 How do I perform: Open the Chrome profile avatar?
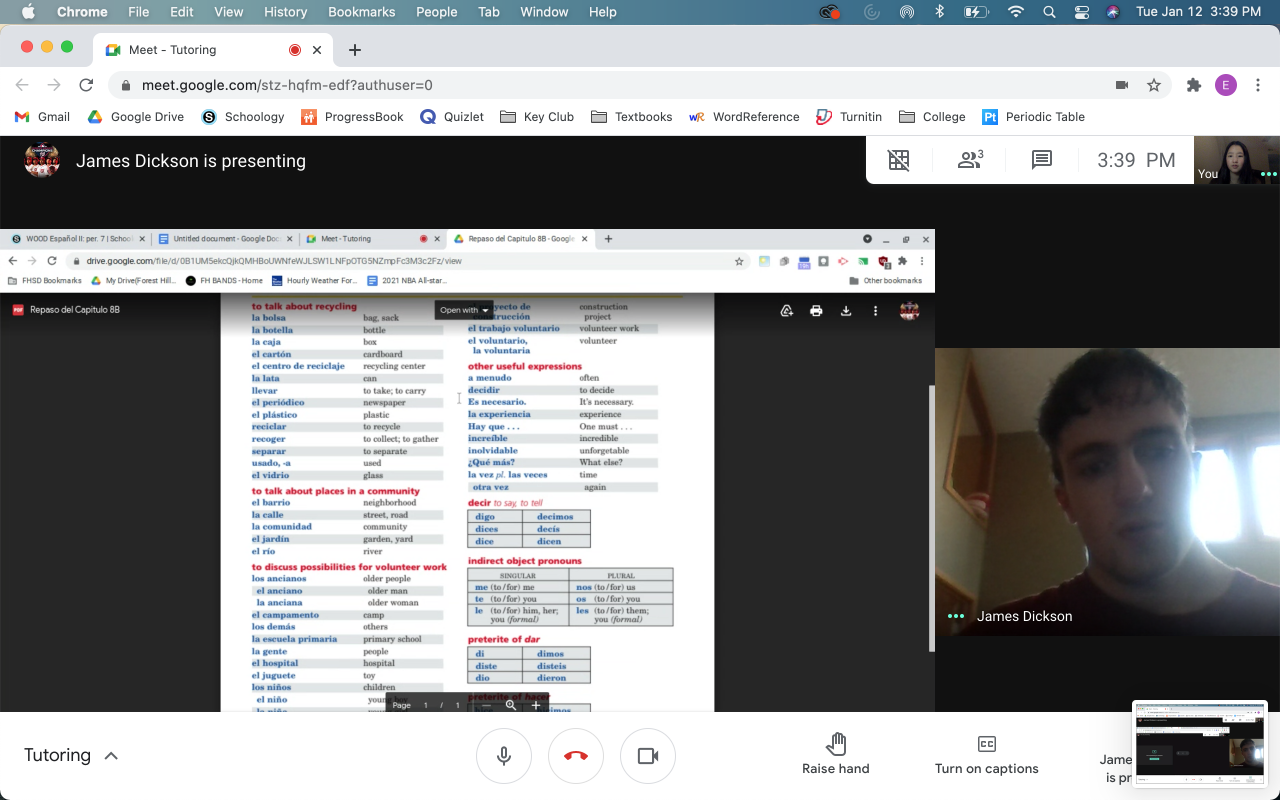[1226, 85]
